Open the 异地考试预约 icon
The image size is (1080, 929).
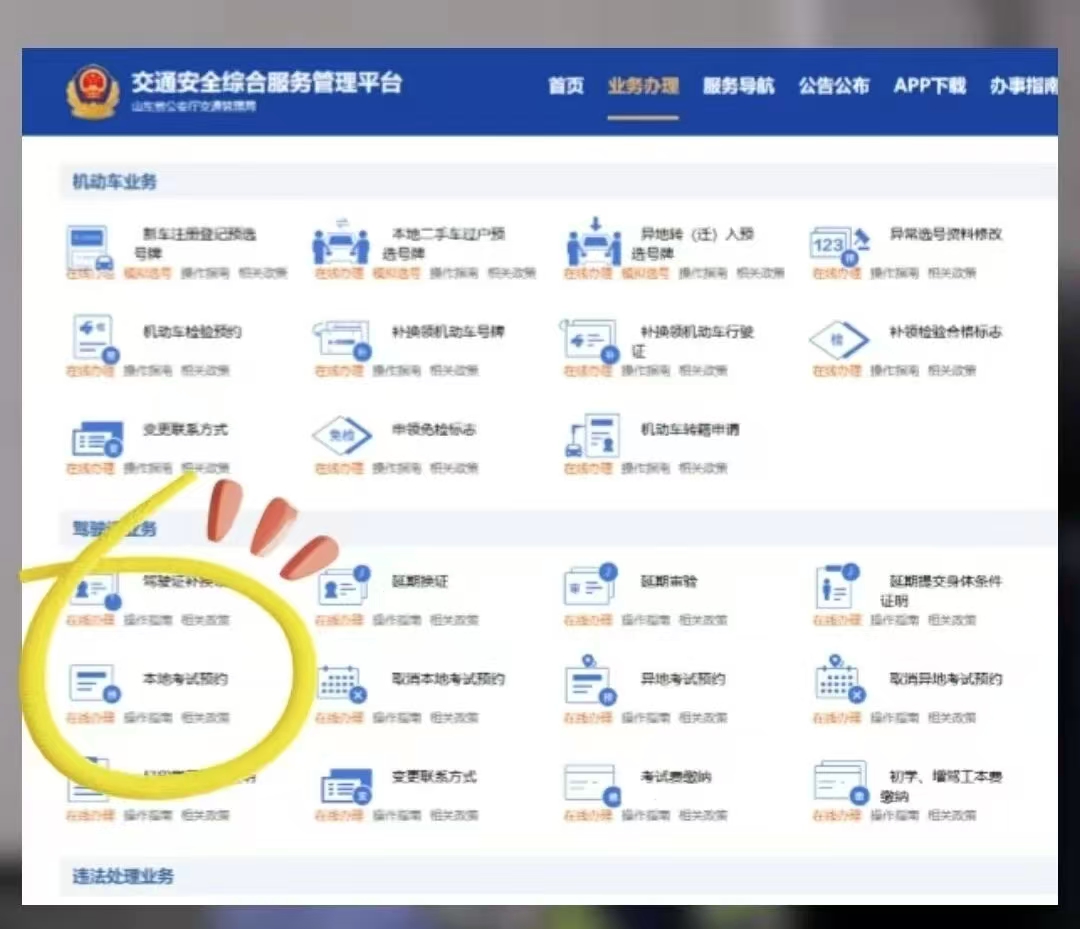click(x=590, y=682)
